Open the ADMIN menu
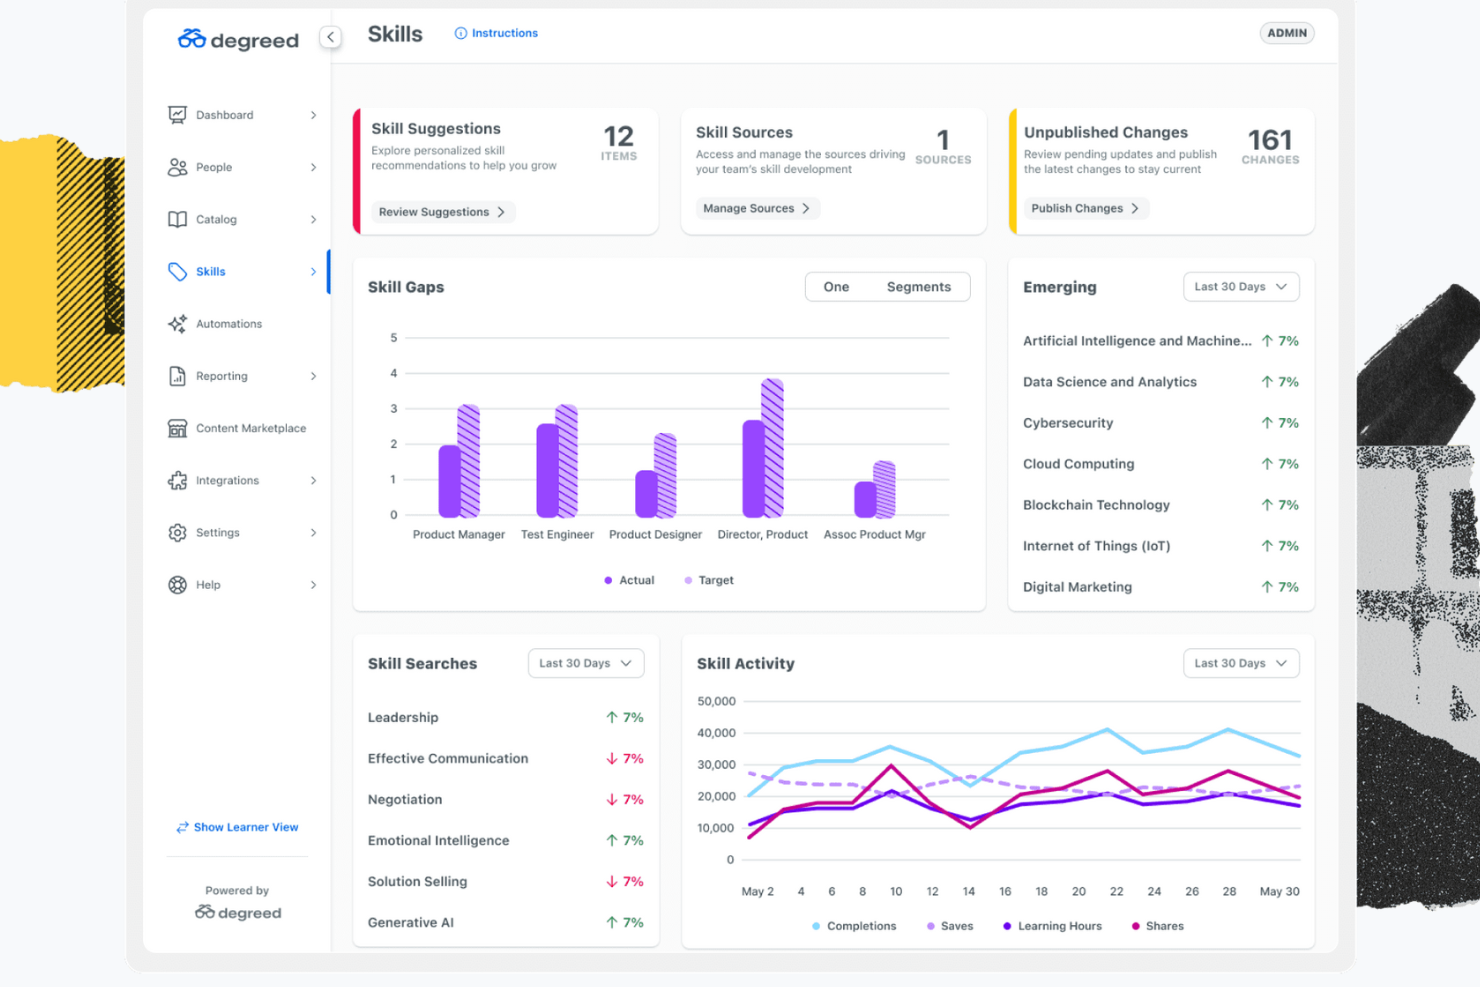Screen dimensions: 1480x987 click(x=1287, y=32)
